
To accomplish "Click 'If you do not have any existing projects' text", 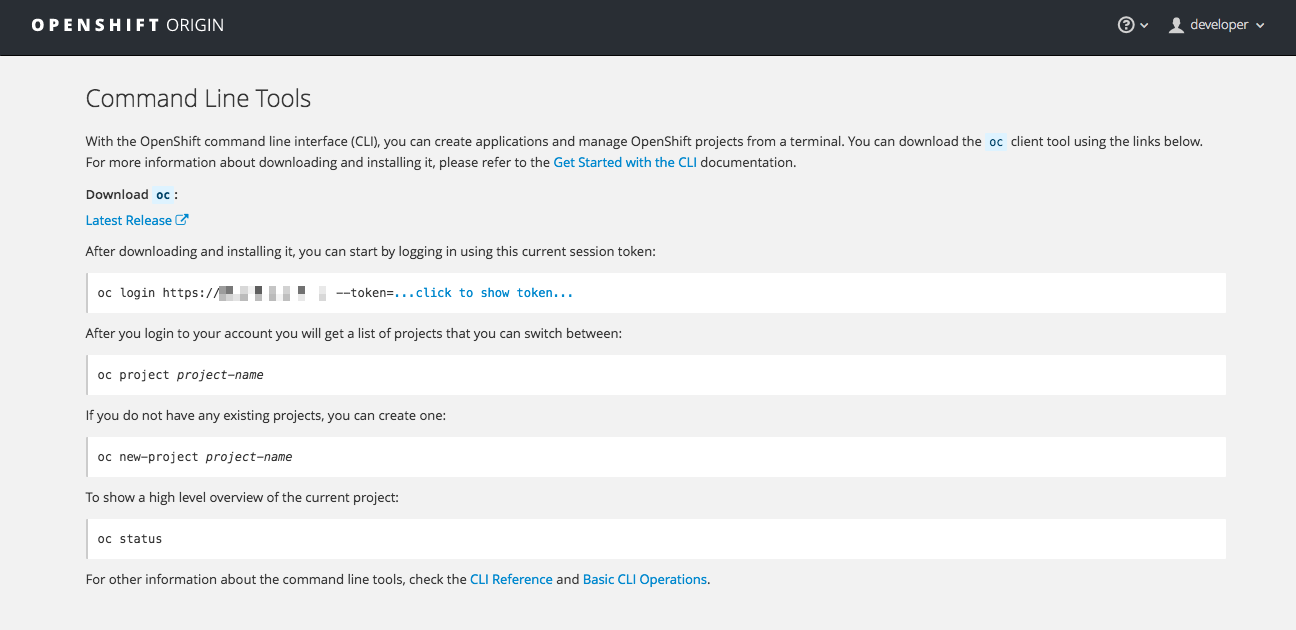I will coord(266,415).
